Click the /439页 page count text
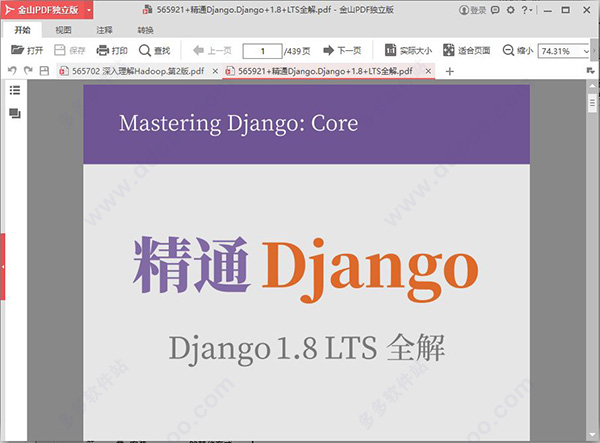 [297, 51]
